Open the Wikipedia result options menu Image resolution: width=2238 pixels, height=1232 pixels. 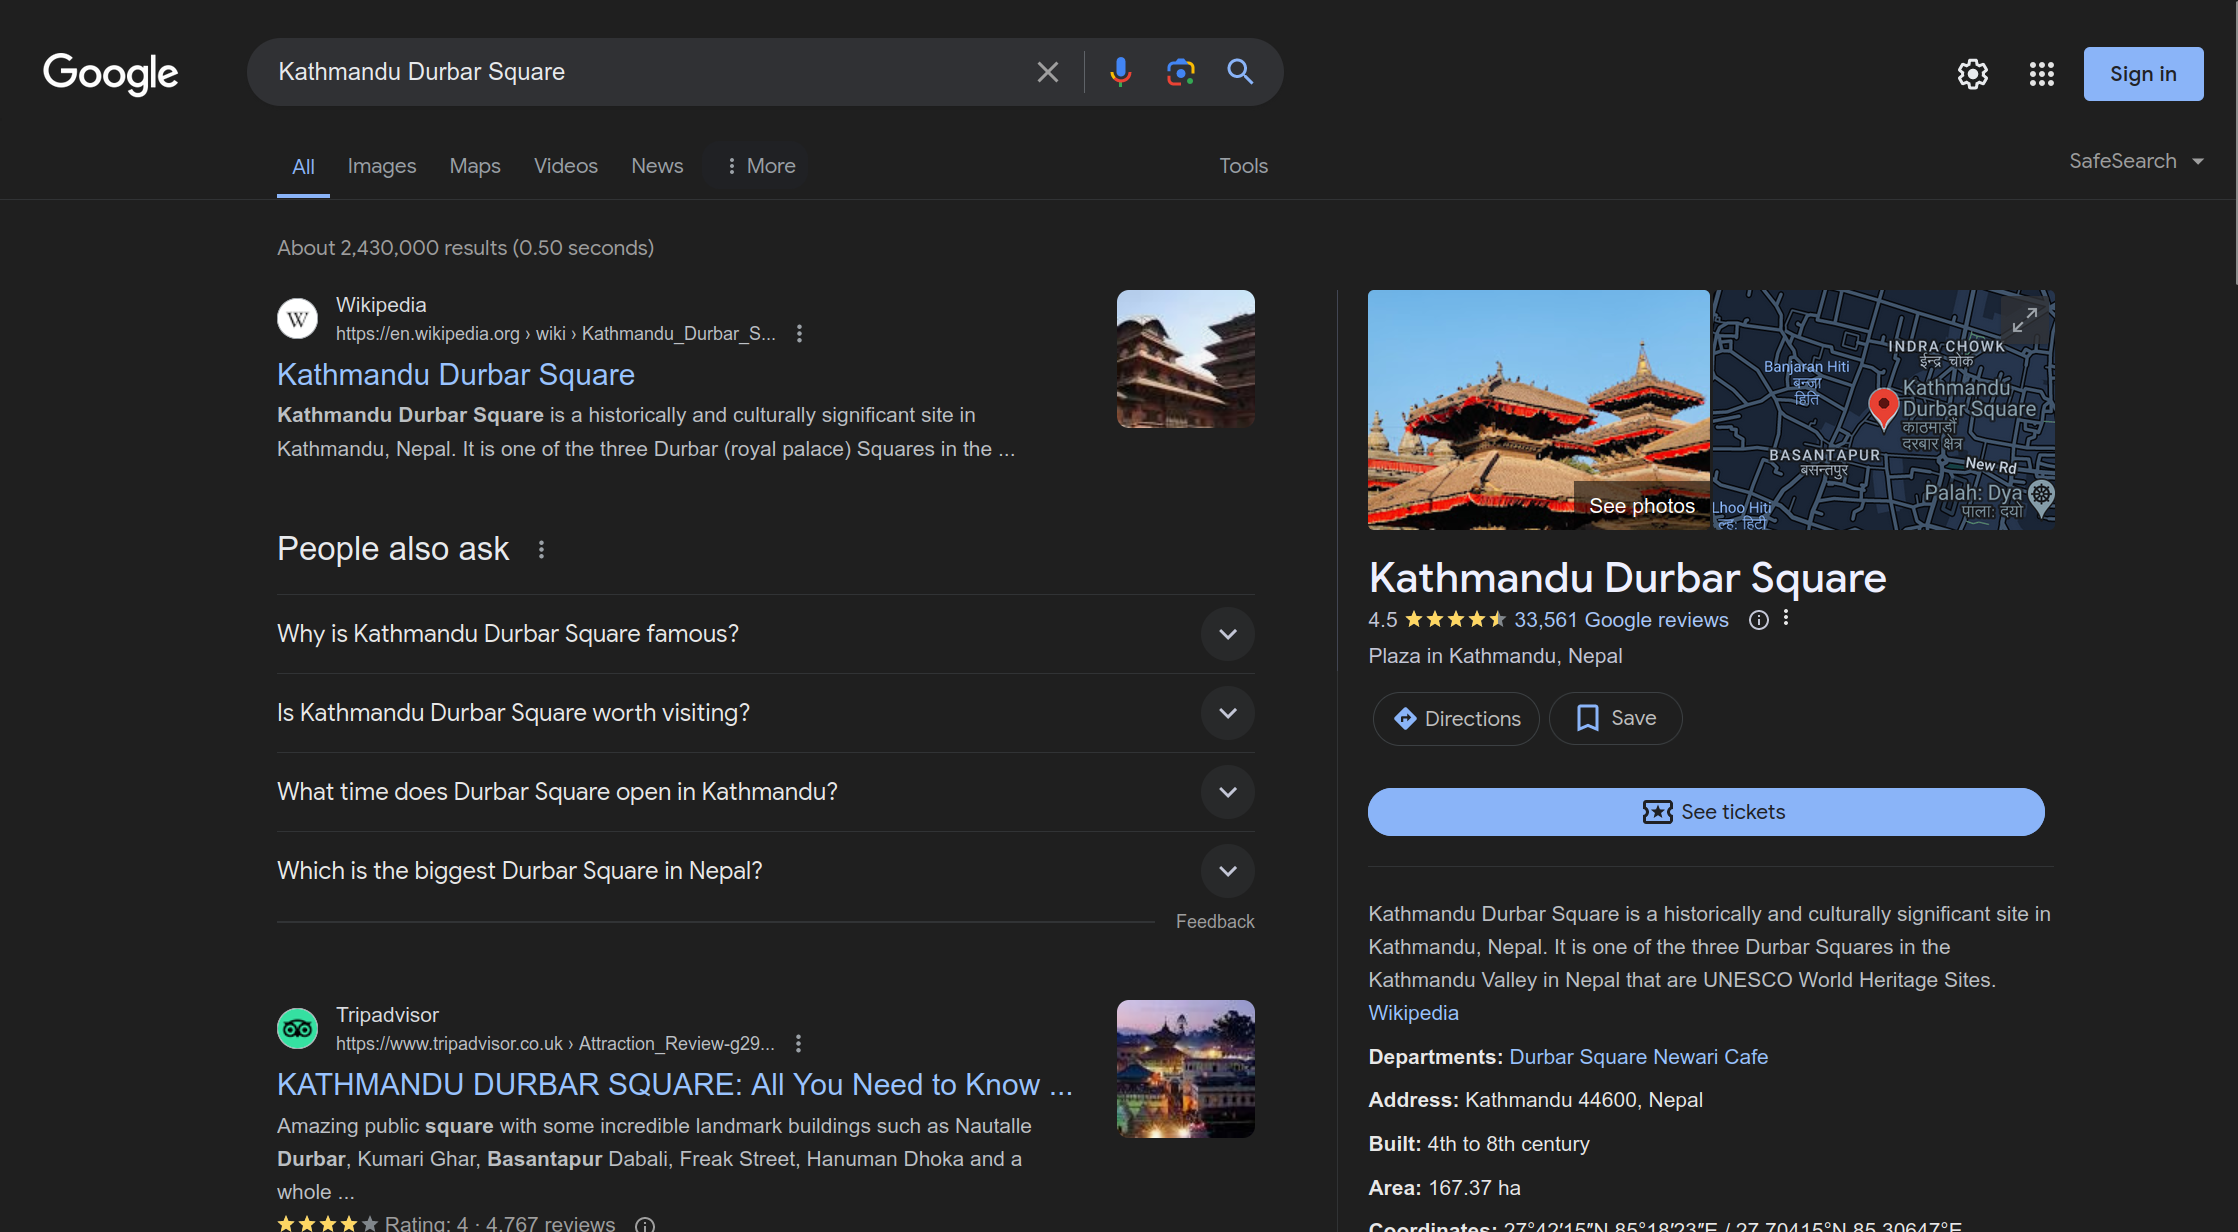(x=799, y=334)
